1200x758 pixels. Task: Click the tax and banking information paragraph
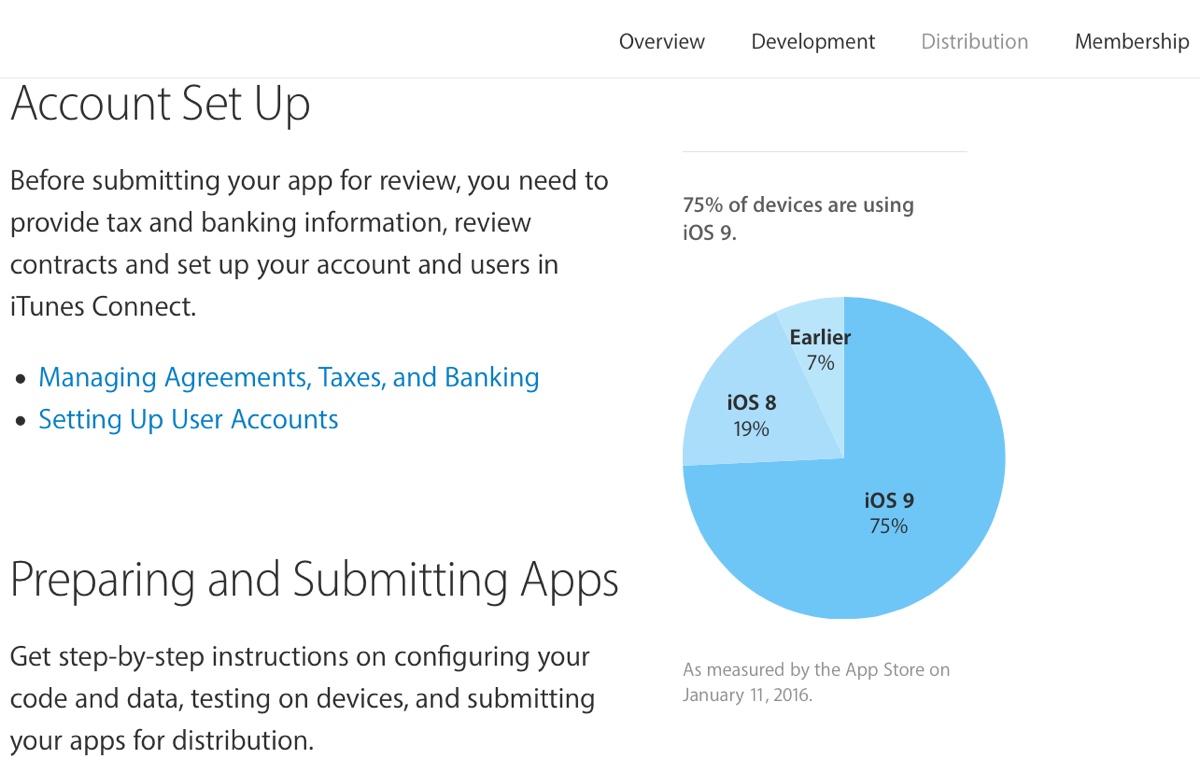coord(308,244)
